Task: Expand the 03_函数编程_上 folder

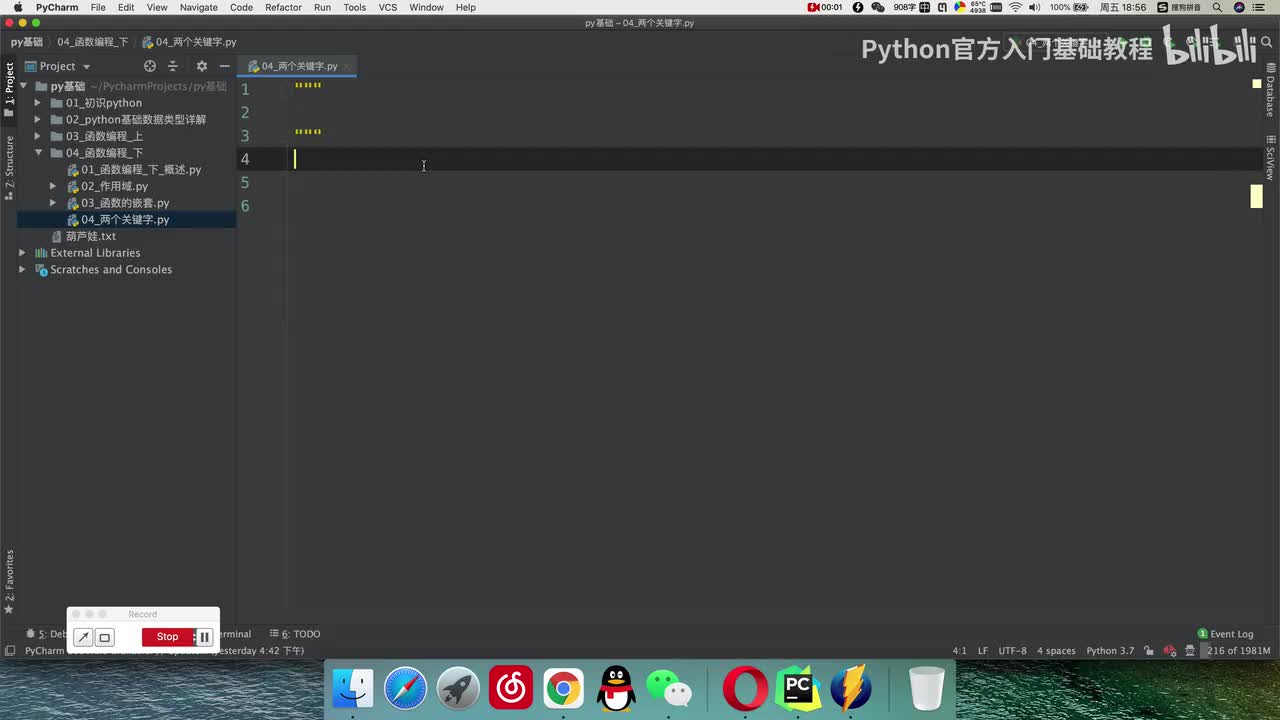Action: click(x=38, y=136)
